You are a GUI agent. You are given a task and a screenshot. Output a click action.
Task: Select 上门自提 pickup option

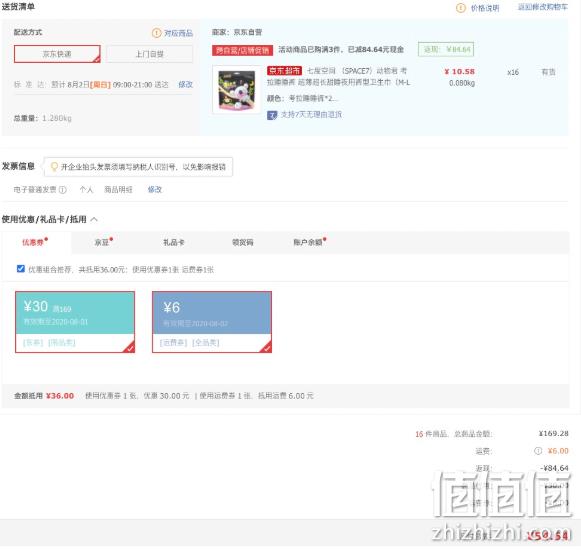[x=149, y=54]
